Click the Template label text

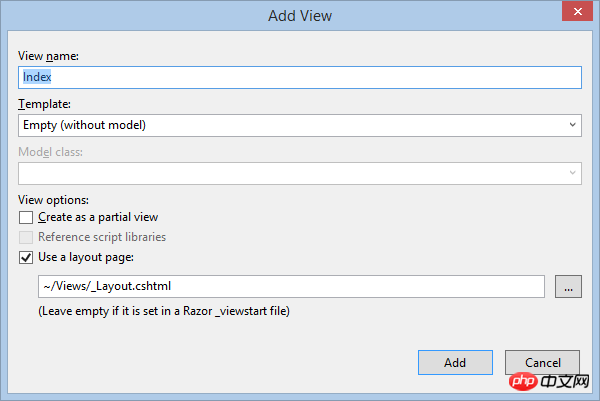coord(44,104)
